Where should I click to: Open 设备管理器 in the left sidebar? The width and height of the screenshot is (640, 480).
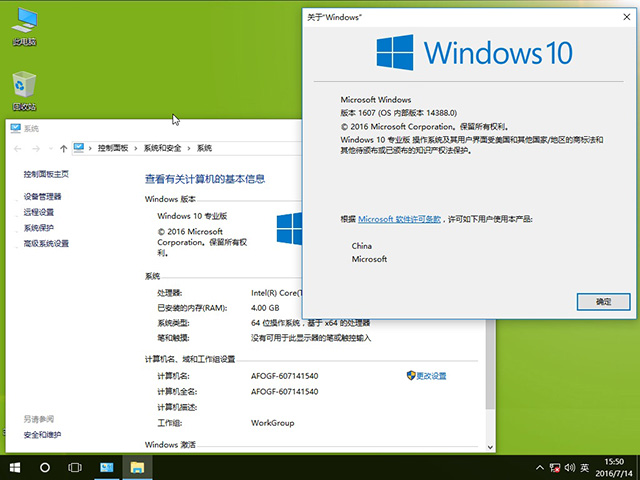coord(42,197)
